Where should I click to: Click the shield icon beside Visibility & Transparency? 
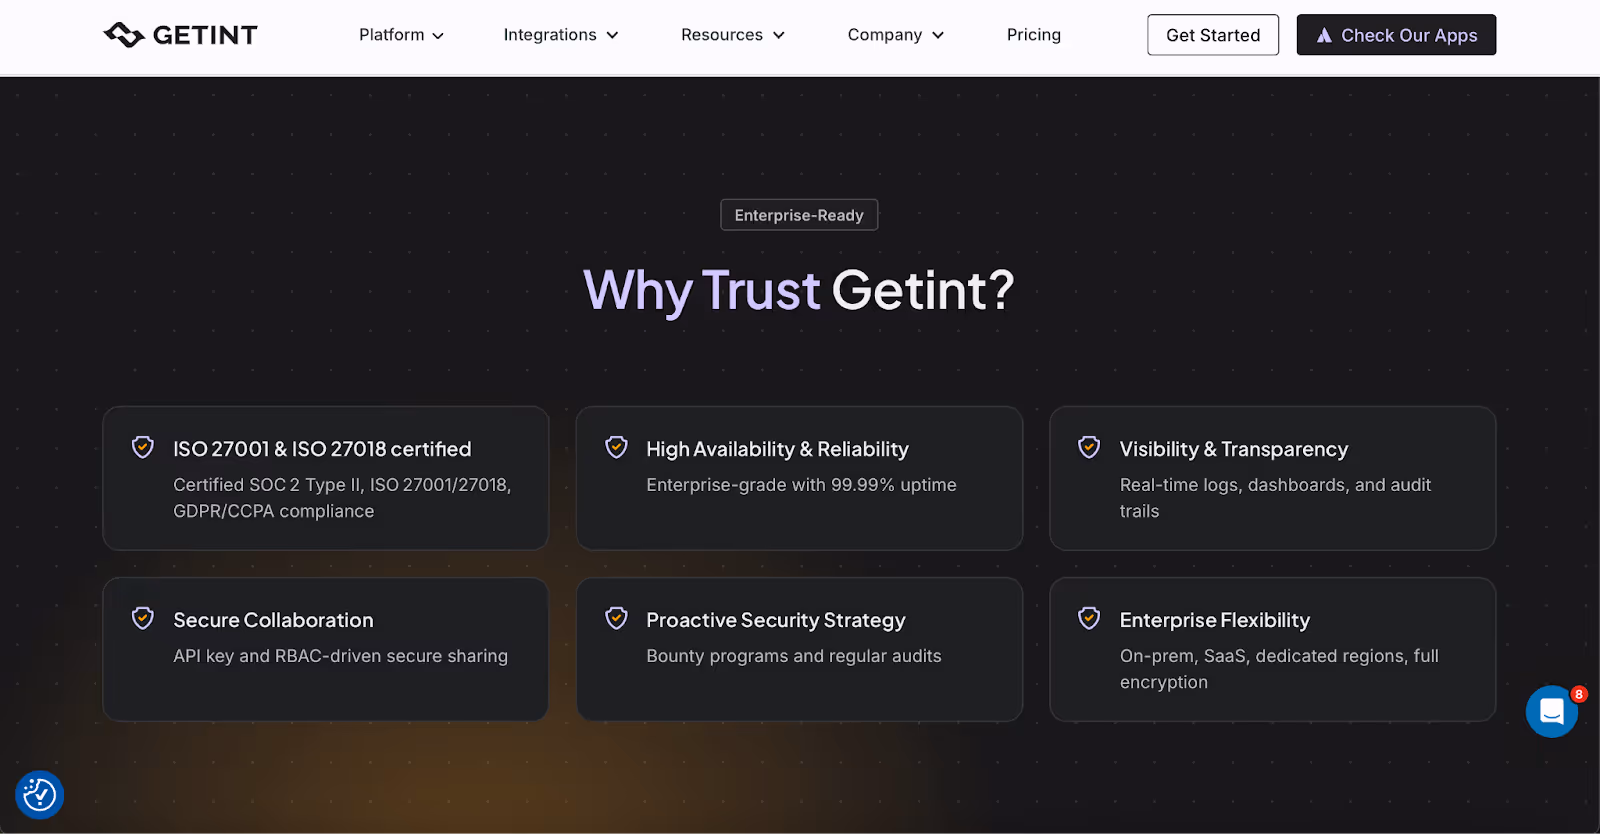point(1089,447)
